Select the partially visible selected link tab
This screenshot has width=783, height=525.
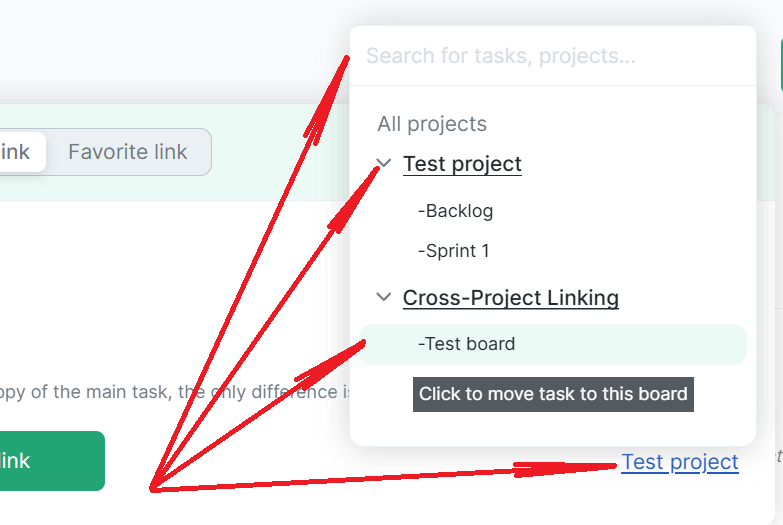pos(18,152)
